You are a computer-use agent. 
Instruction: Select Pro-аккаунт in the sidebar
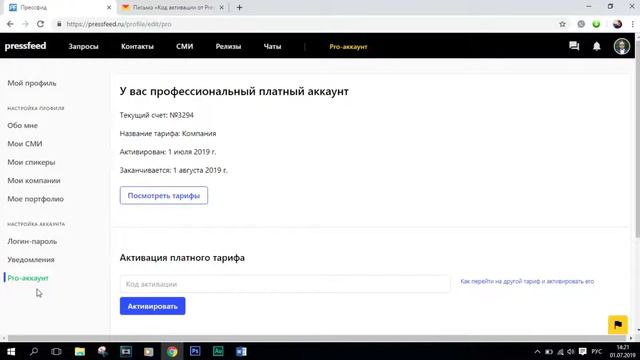point(28,278)
